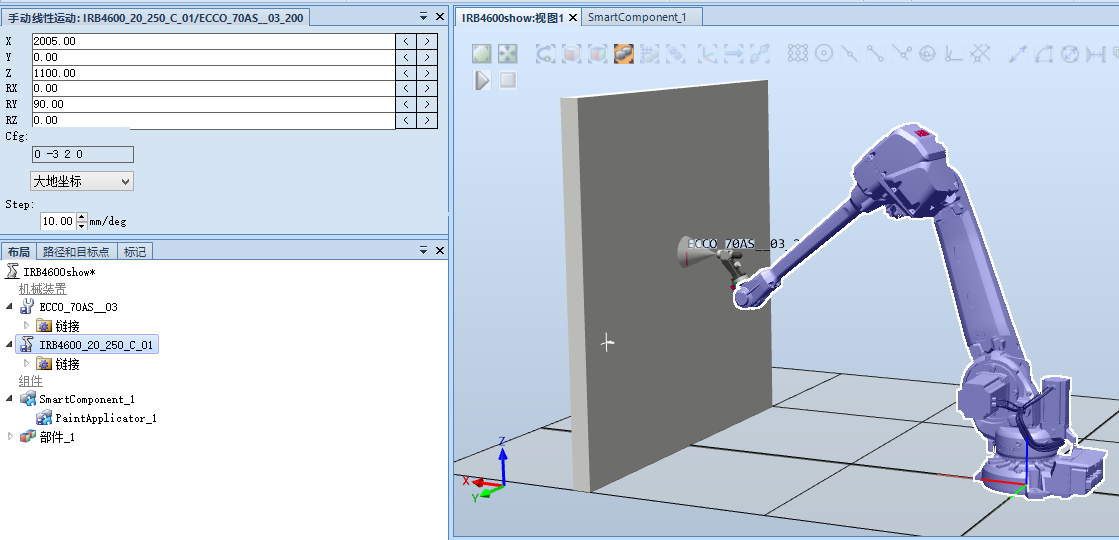Increment the Step value with up arrow
This screenshot has width=1119, height=540.
click(81, 217)
